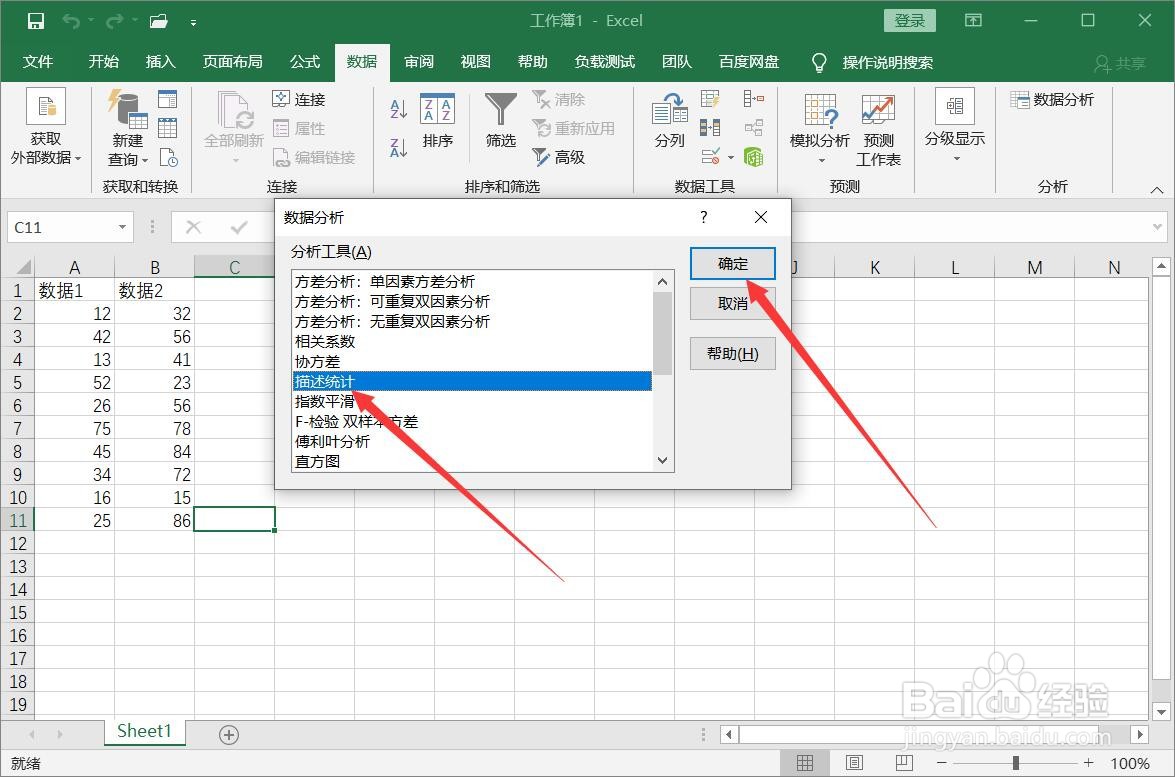
Task: Click the Select All corner triangle
Action: (x=23, y=267)
